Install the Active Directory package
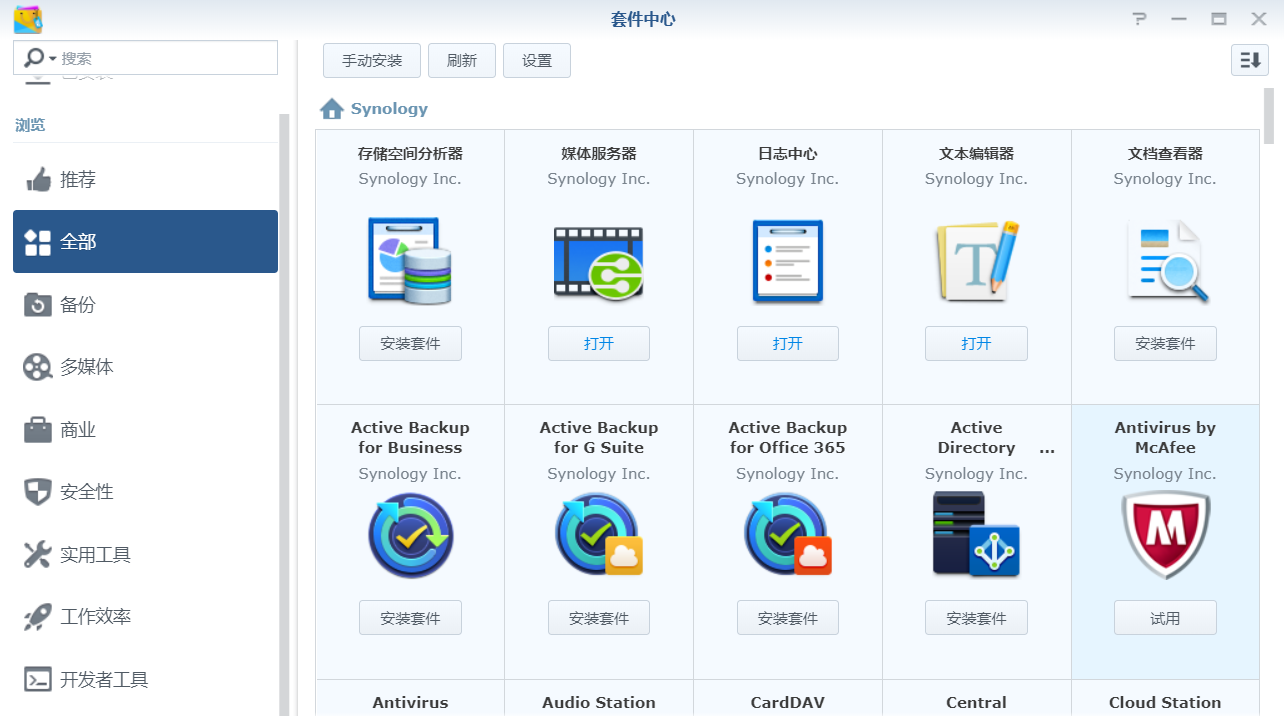1284x716 pixels. click(x=976, y=618)
